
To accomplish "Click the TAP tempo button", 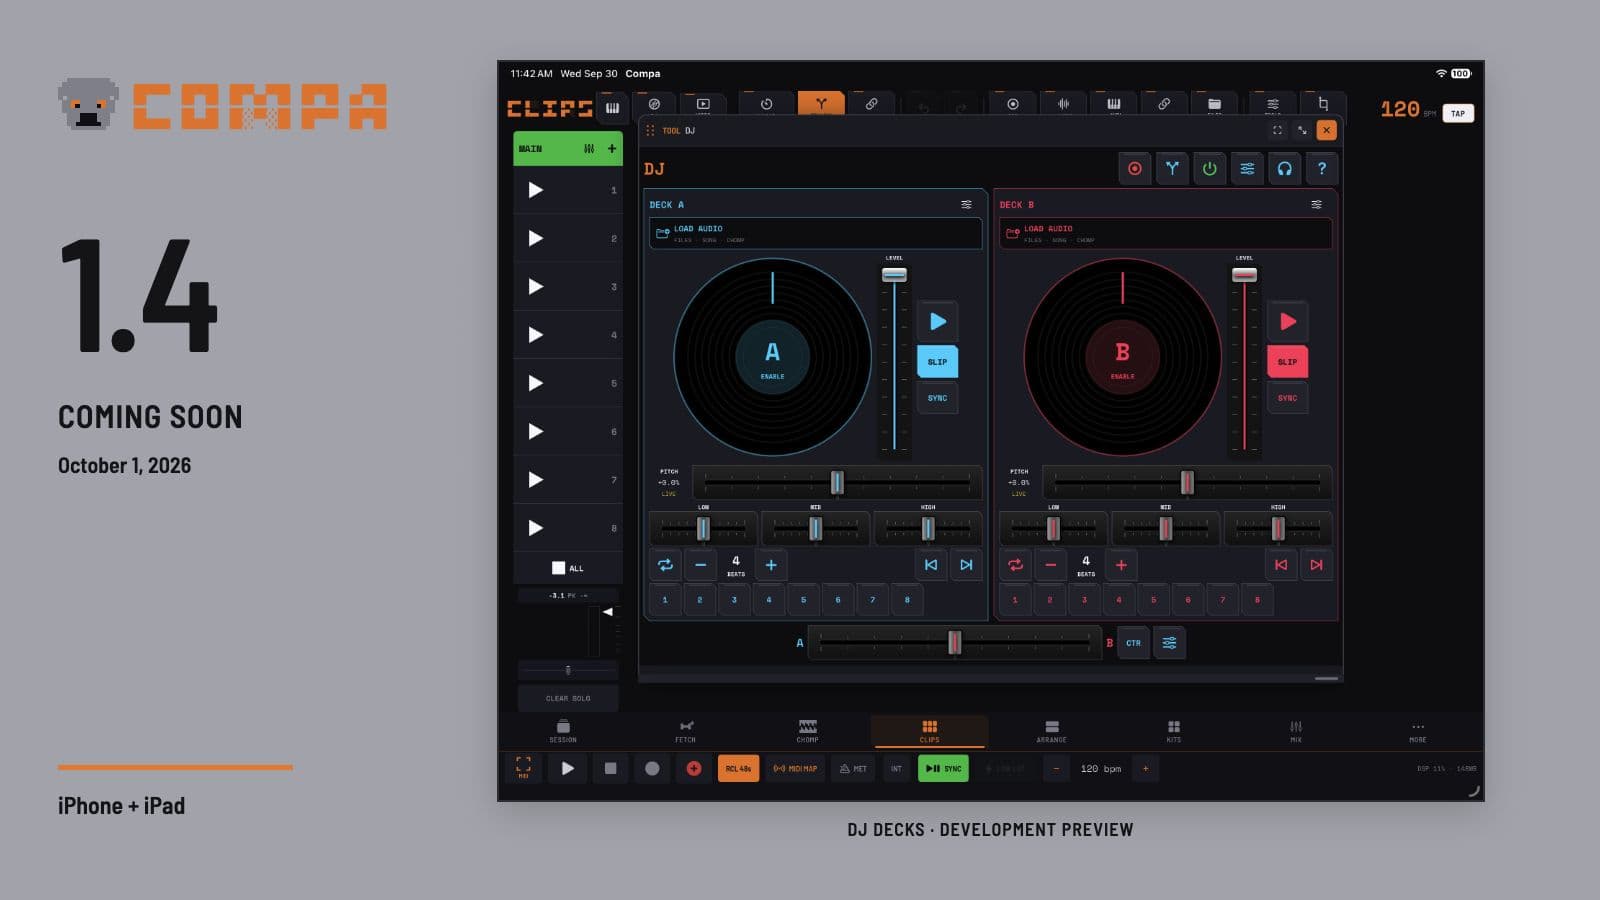I will pos(1458,113).
